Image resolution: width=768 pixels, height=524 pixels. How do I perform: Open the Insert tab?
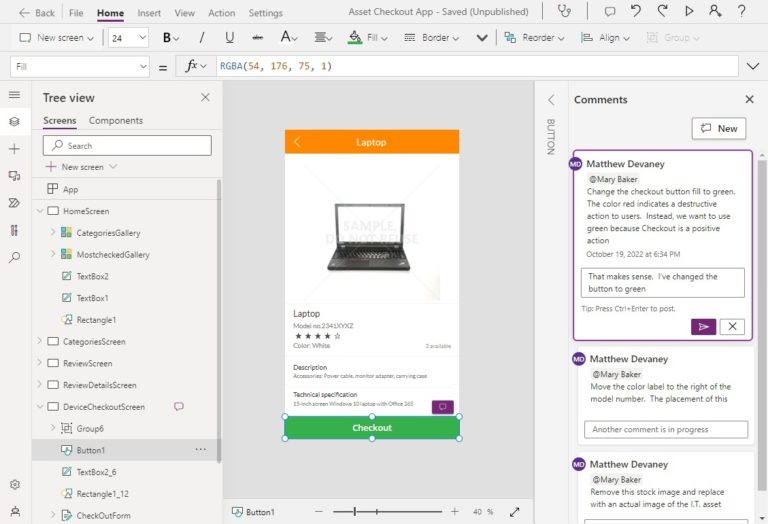pos(149,13)
